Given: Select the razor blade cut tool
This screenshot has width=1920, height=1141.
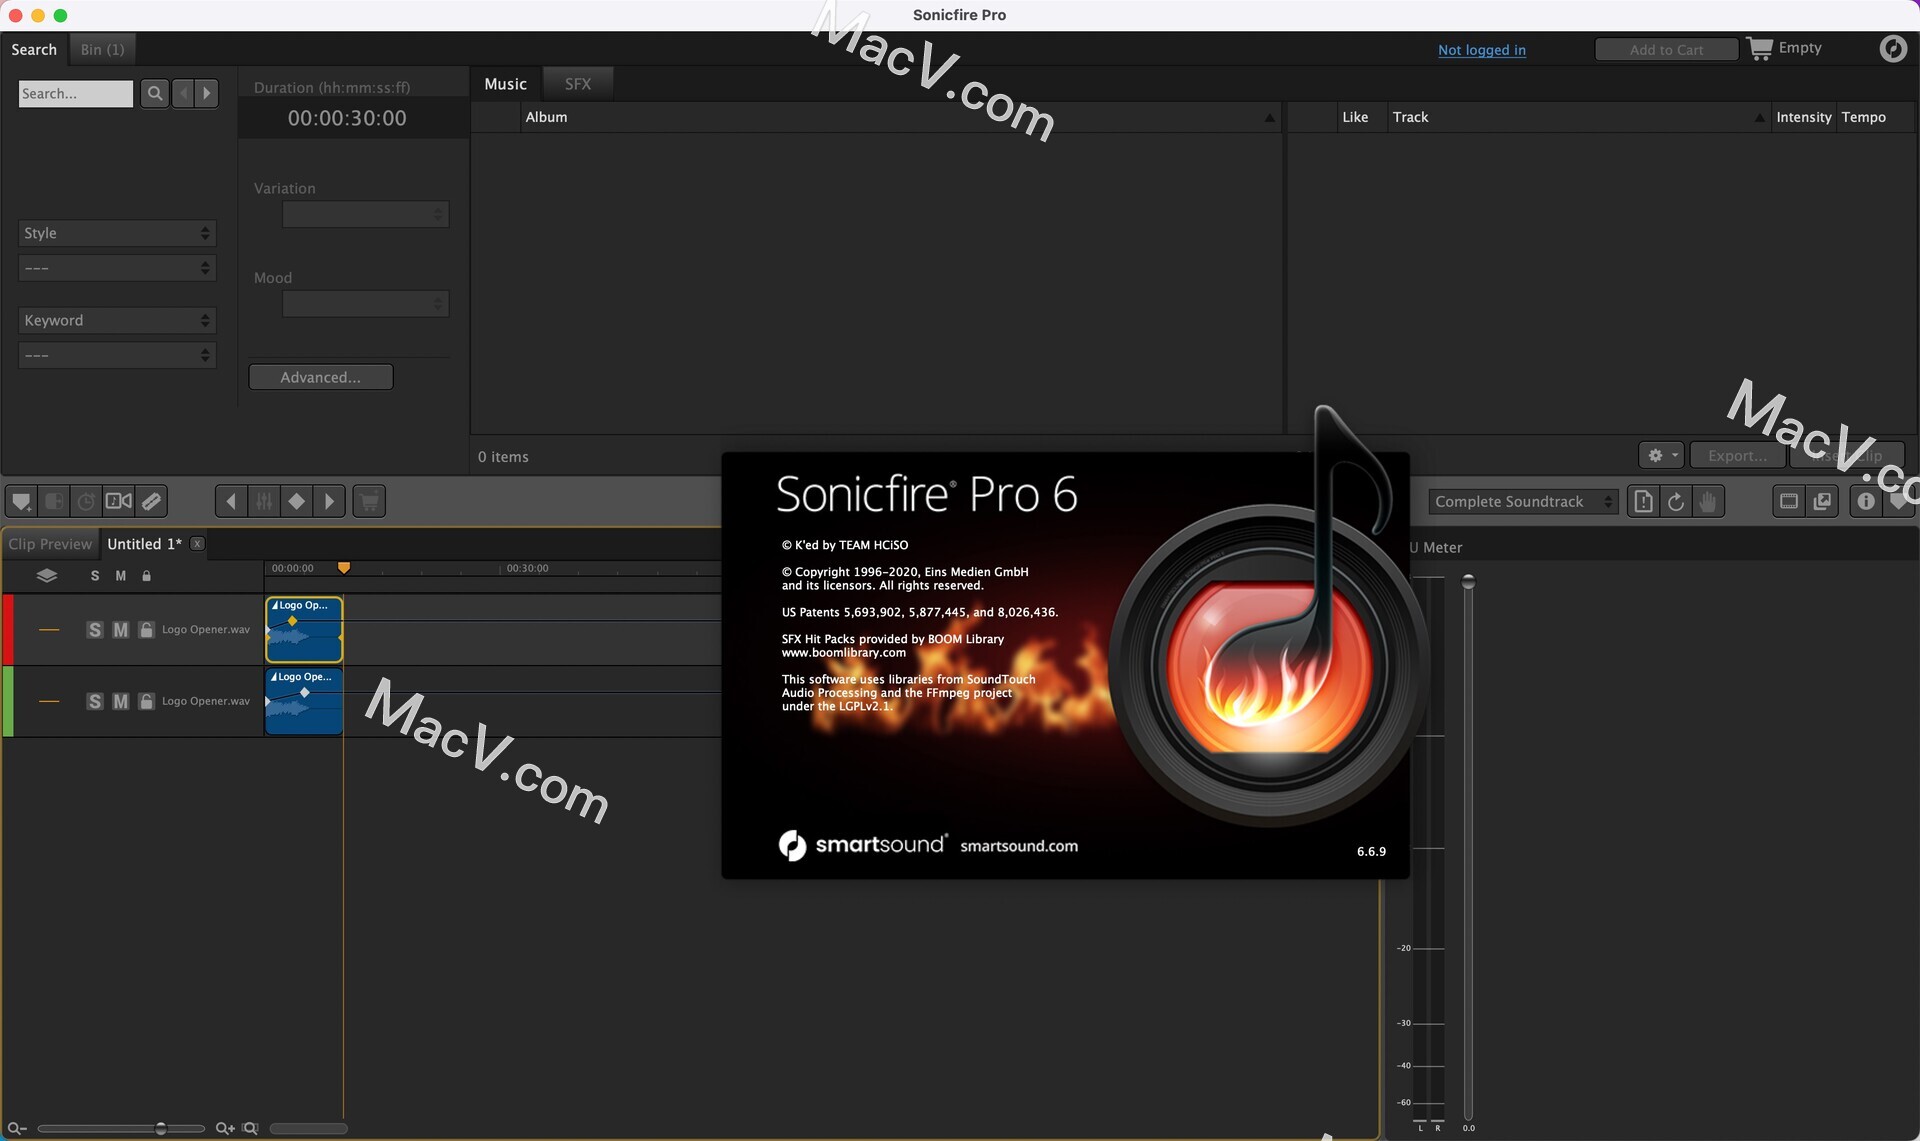Looking at the screenshot, I should [x=152, y=501].
